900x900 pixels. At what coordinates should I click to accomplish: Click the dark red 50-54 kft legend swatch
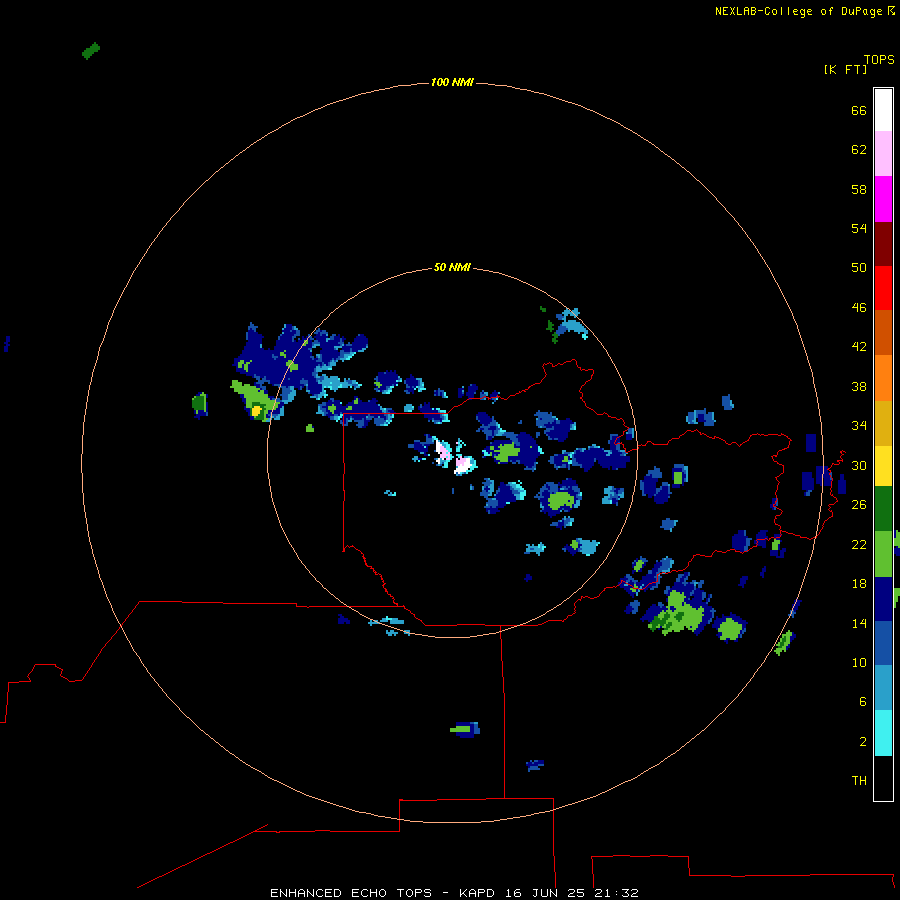[883, 243]
